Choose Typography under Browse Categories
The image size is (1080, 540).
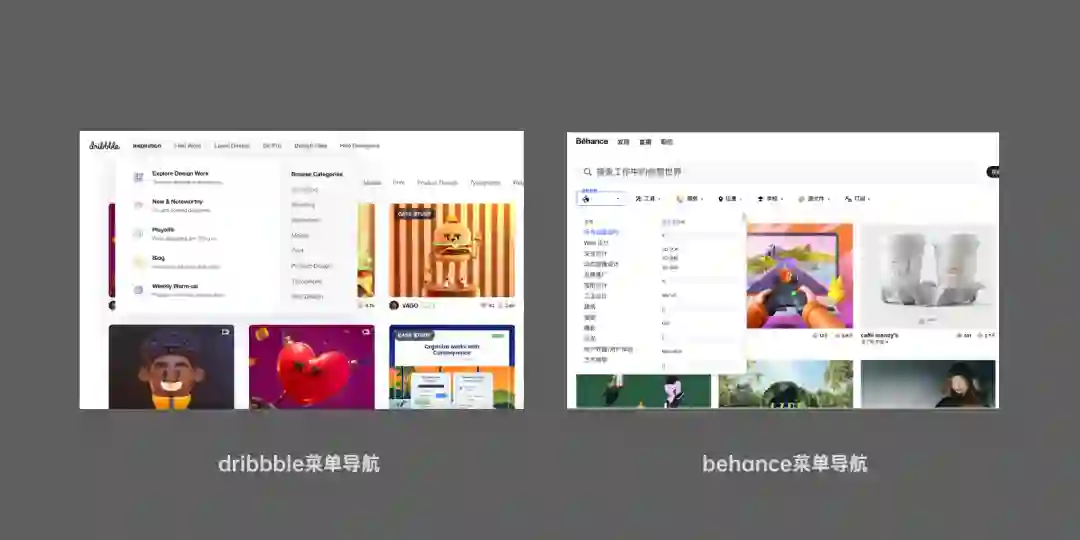(306, 282)
